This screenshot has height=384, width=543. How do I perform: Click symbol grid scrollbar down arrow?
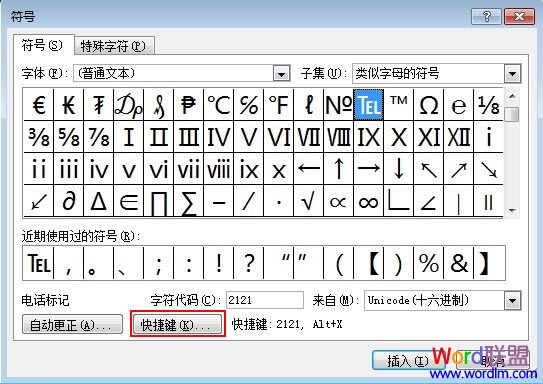pos(512,210)
